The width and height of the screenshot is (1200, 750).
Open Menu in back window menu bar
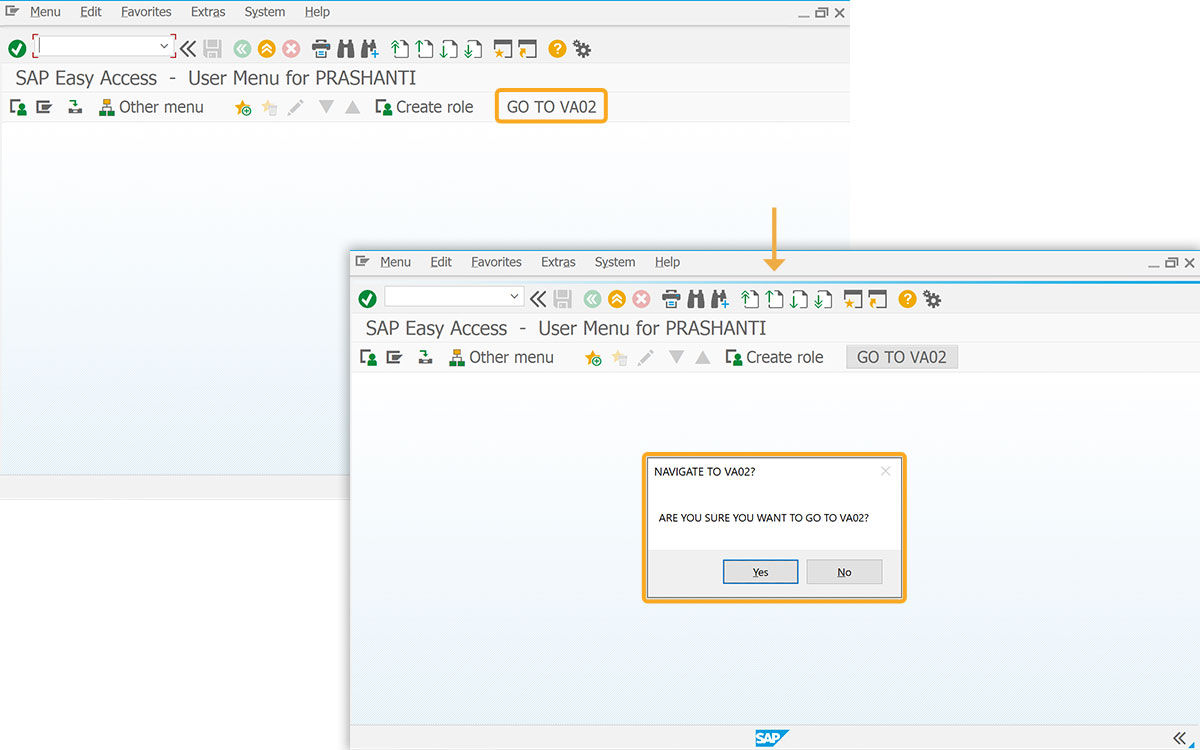(x=45, y=12)
